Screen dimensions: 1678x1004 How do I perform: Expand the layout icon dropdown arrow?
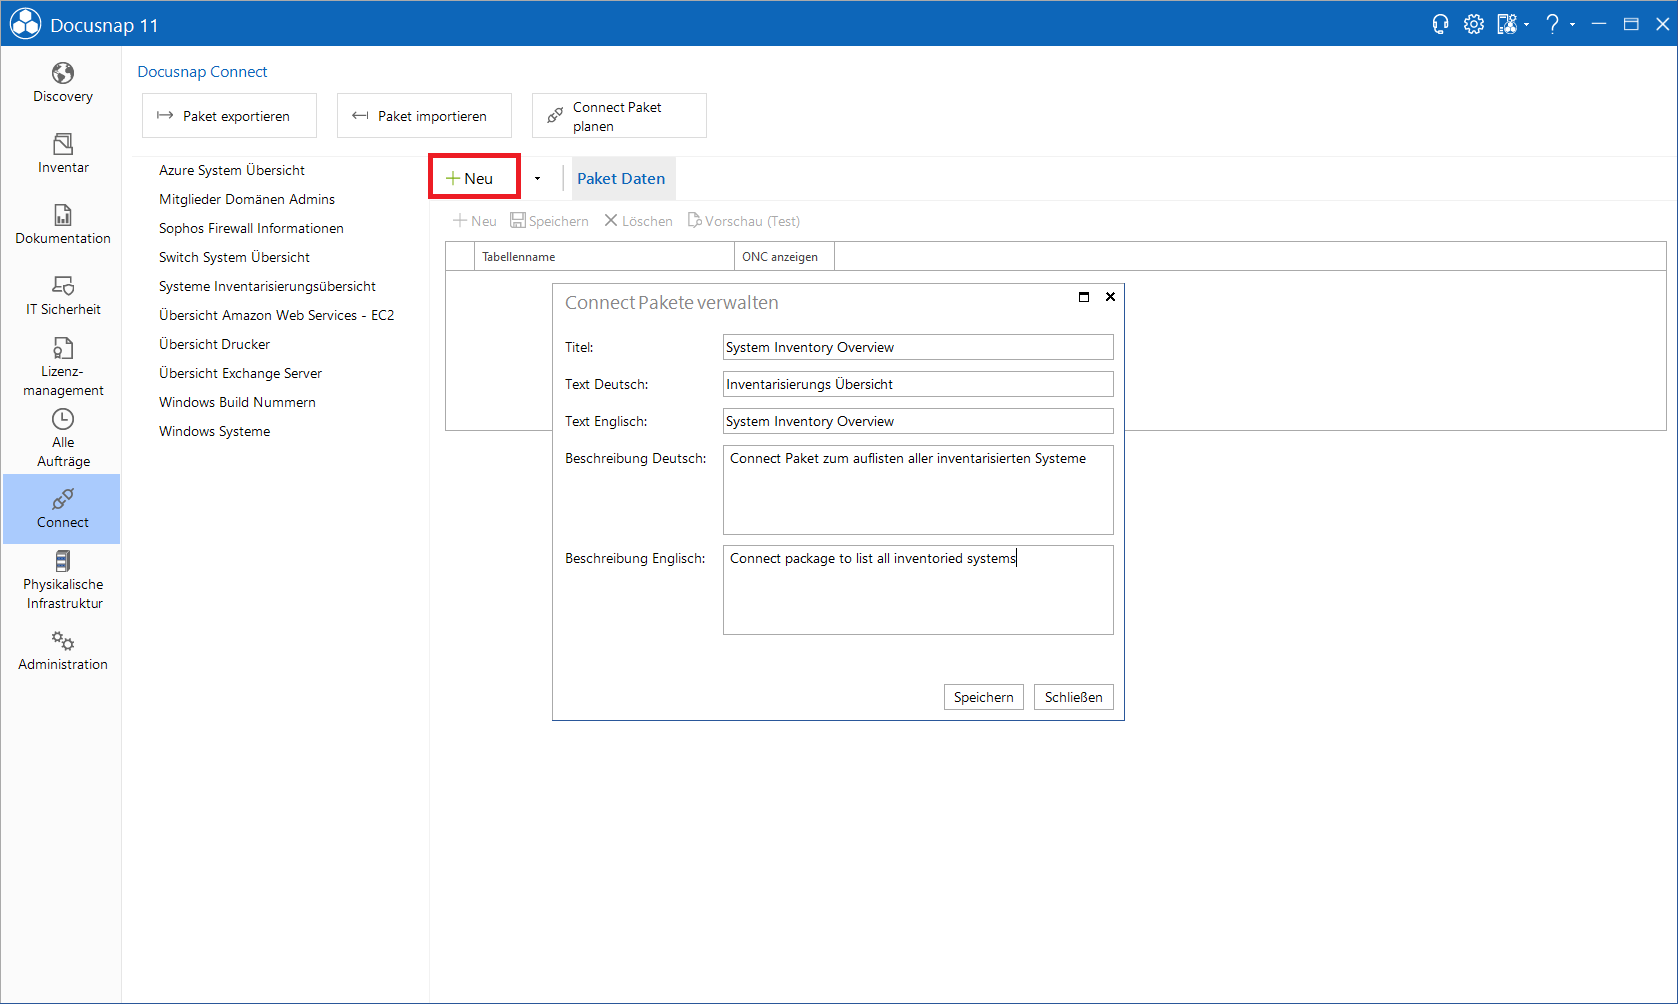point(1526,25)
